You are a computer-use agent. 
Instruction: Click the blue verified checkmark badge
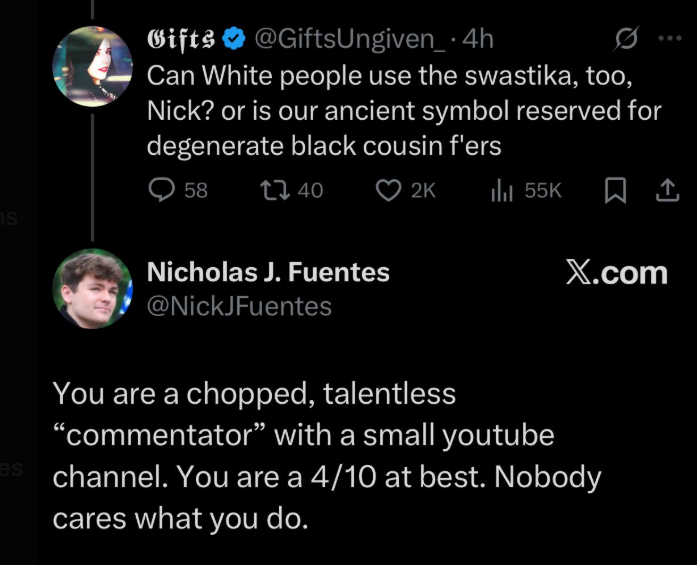[234, 41]
